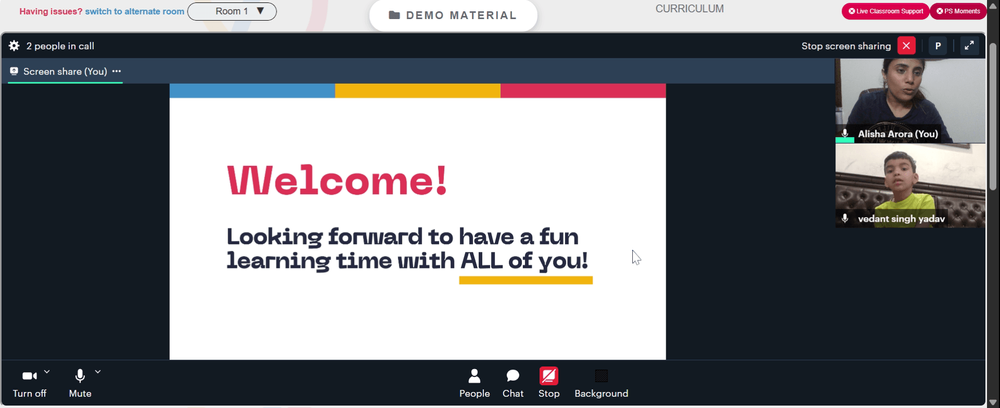Open Screen share tab options ellipsis
This screenshot has width=1000, height=408.
tap(116, 71)
